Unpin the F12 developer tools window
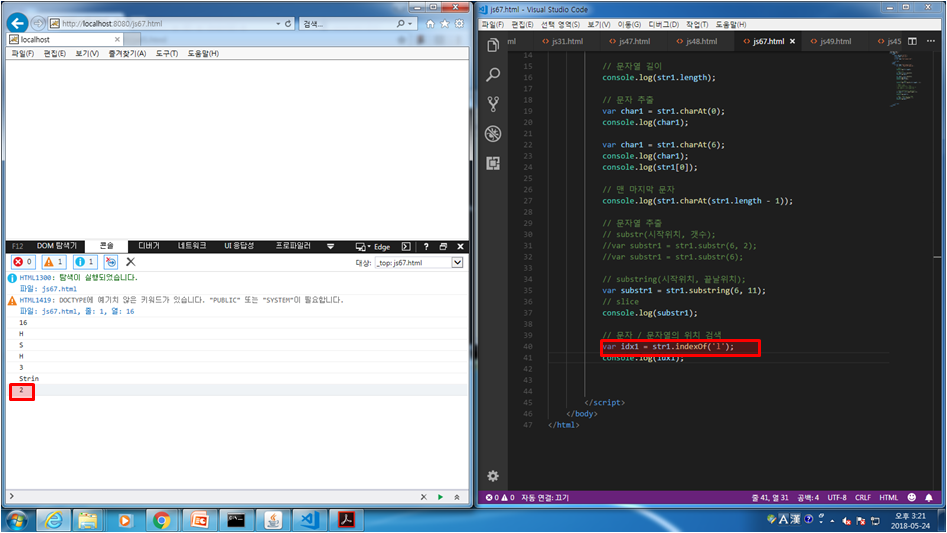 point(443,246)
